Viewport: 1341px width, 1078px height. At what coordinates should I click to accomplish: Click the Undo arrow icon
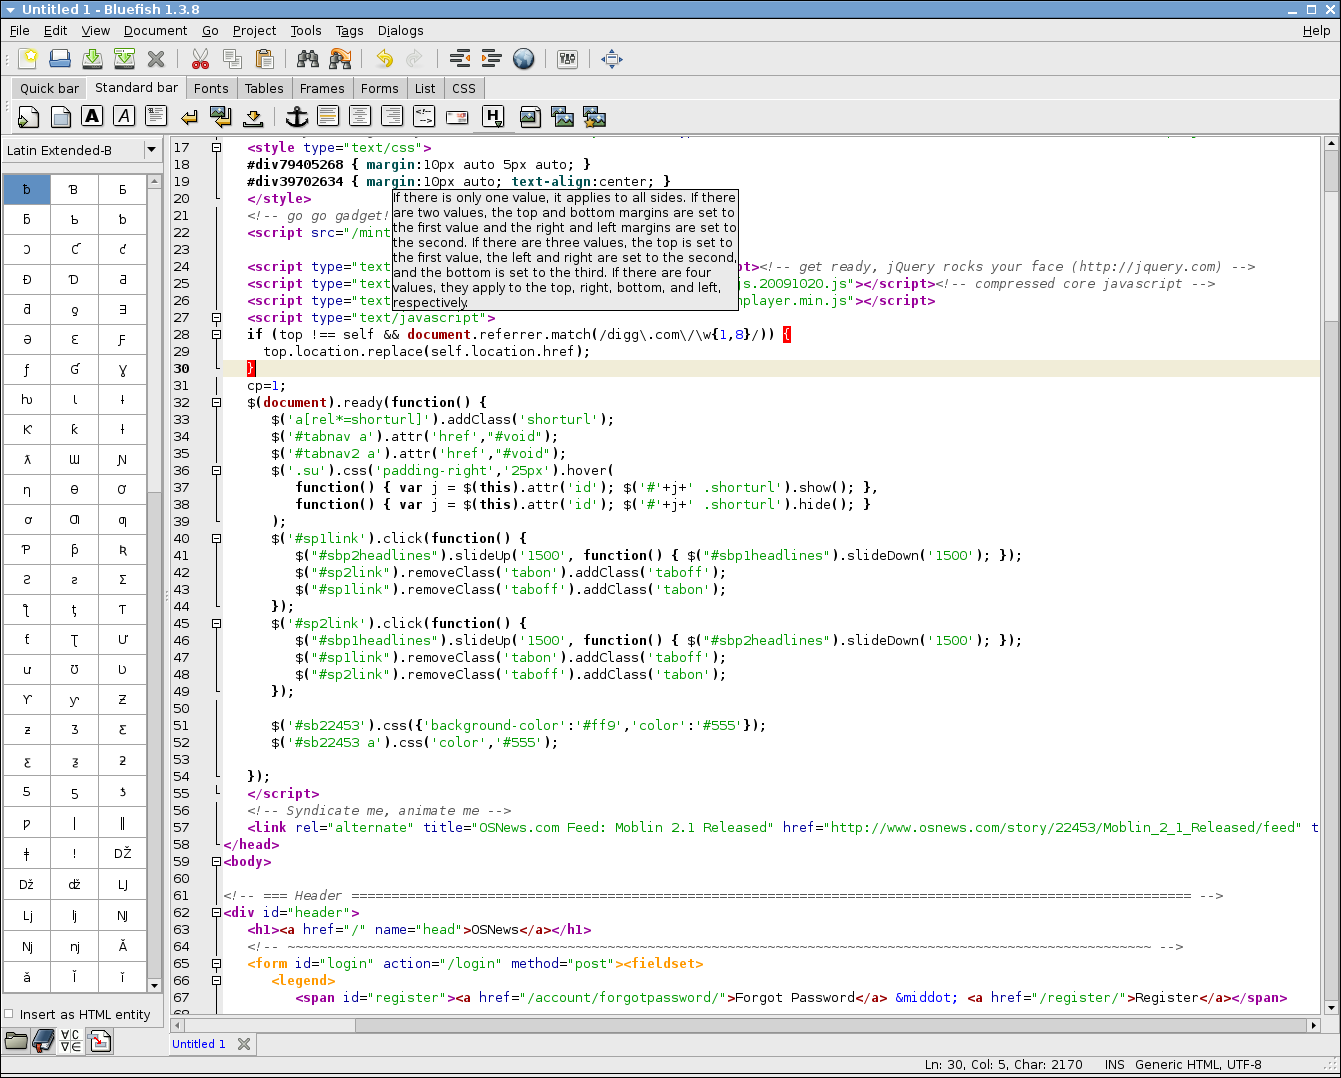tap(384, 59)
